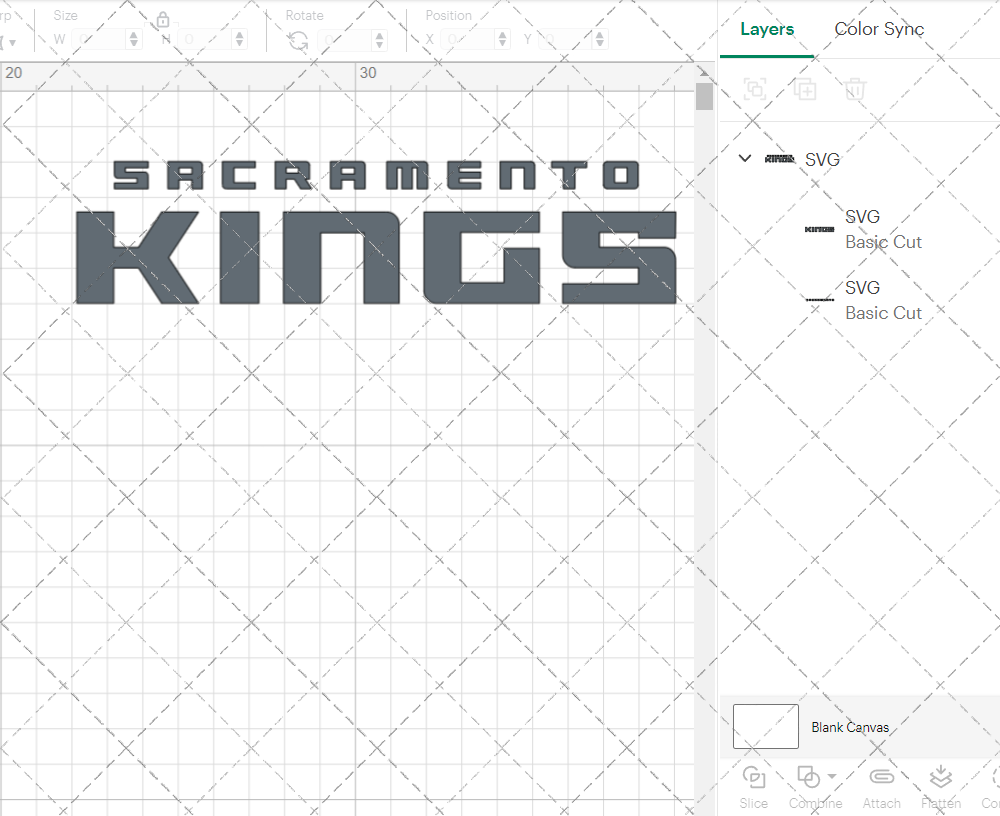Click the Position Y input field

pos(566,40)
